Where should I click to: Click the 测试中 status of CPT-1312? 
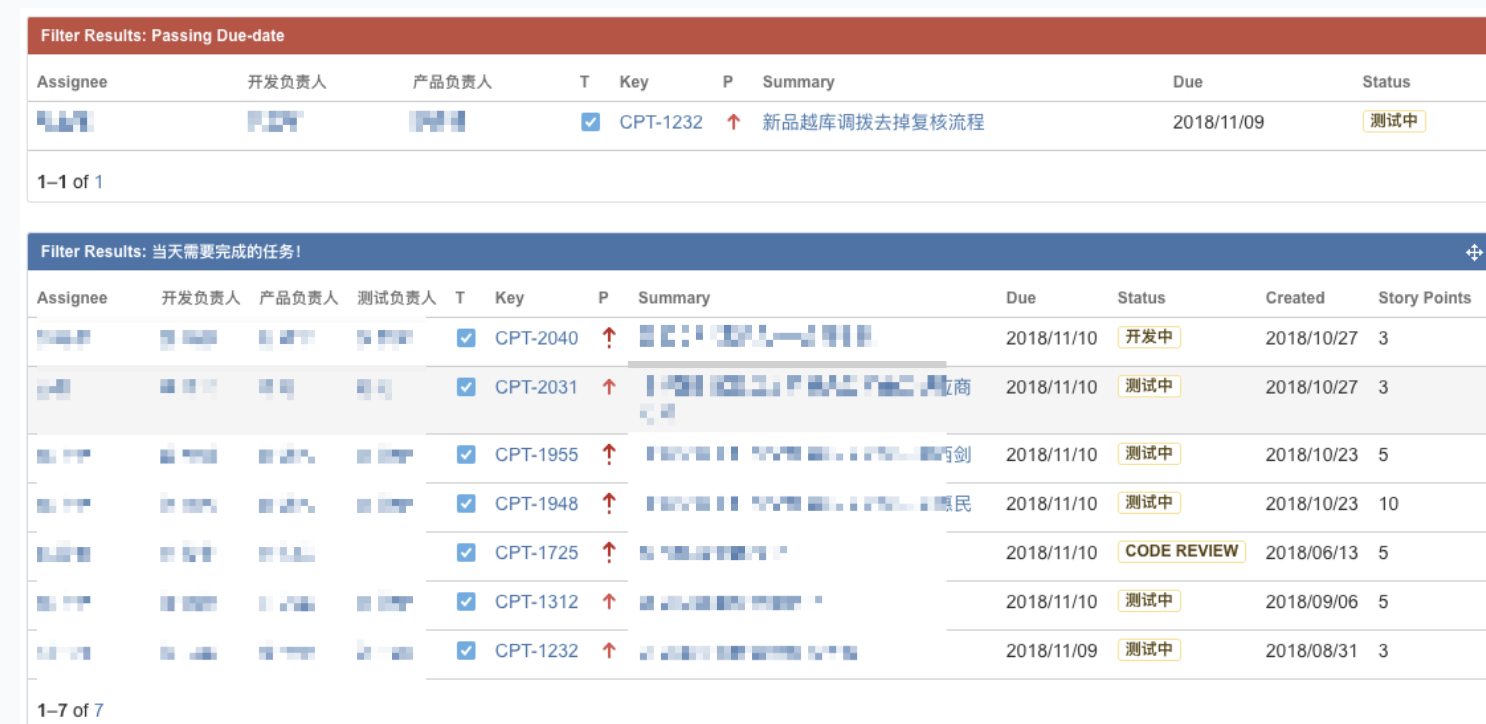click(1149, 600)
